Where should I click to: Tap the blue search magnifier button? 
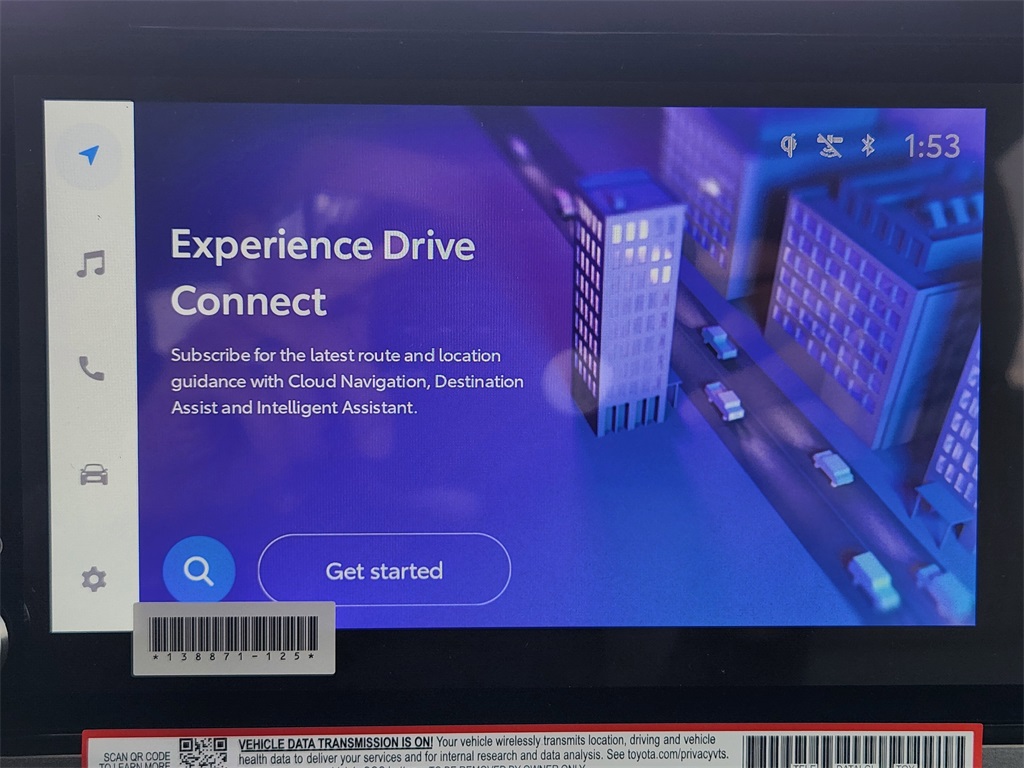(x=199, y=571)
